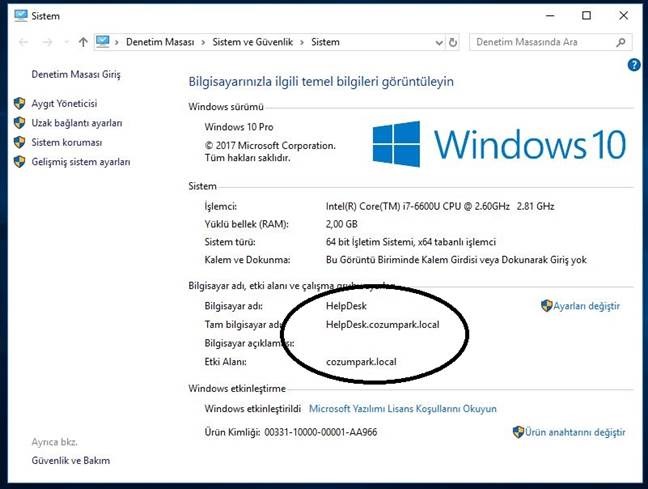Select Sistem breadcrumb in address bar

pos(325,42)
